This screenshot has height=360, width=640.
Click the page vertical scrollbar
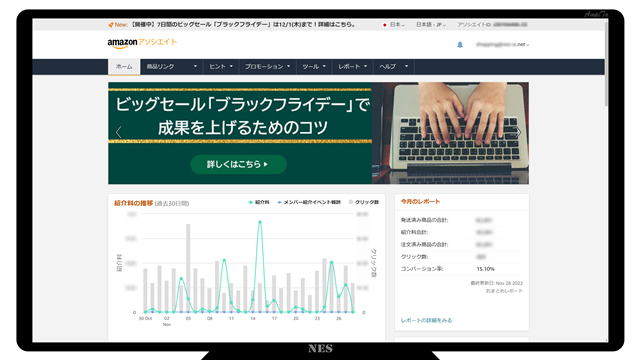pos(606,65)
